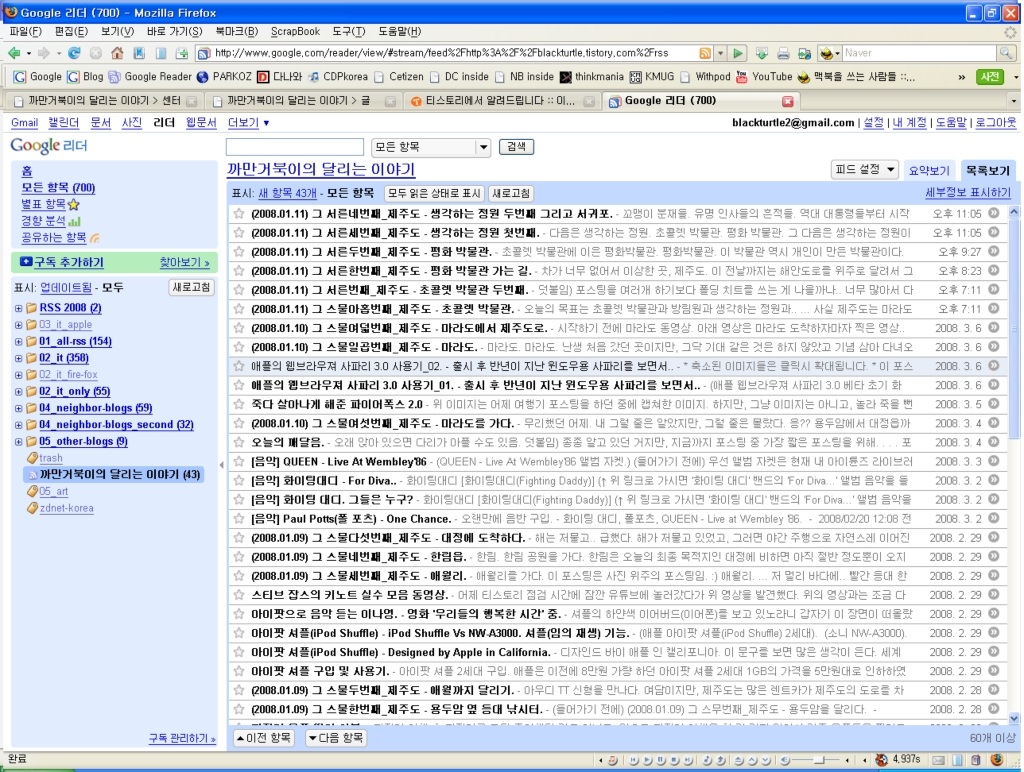Collapse the sidebar with the divider arrow
Image resolution: width=1024 pixels, height=772 pixels.
pyautogui.click(x=222, y=464)
